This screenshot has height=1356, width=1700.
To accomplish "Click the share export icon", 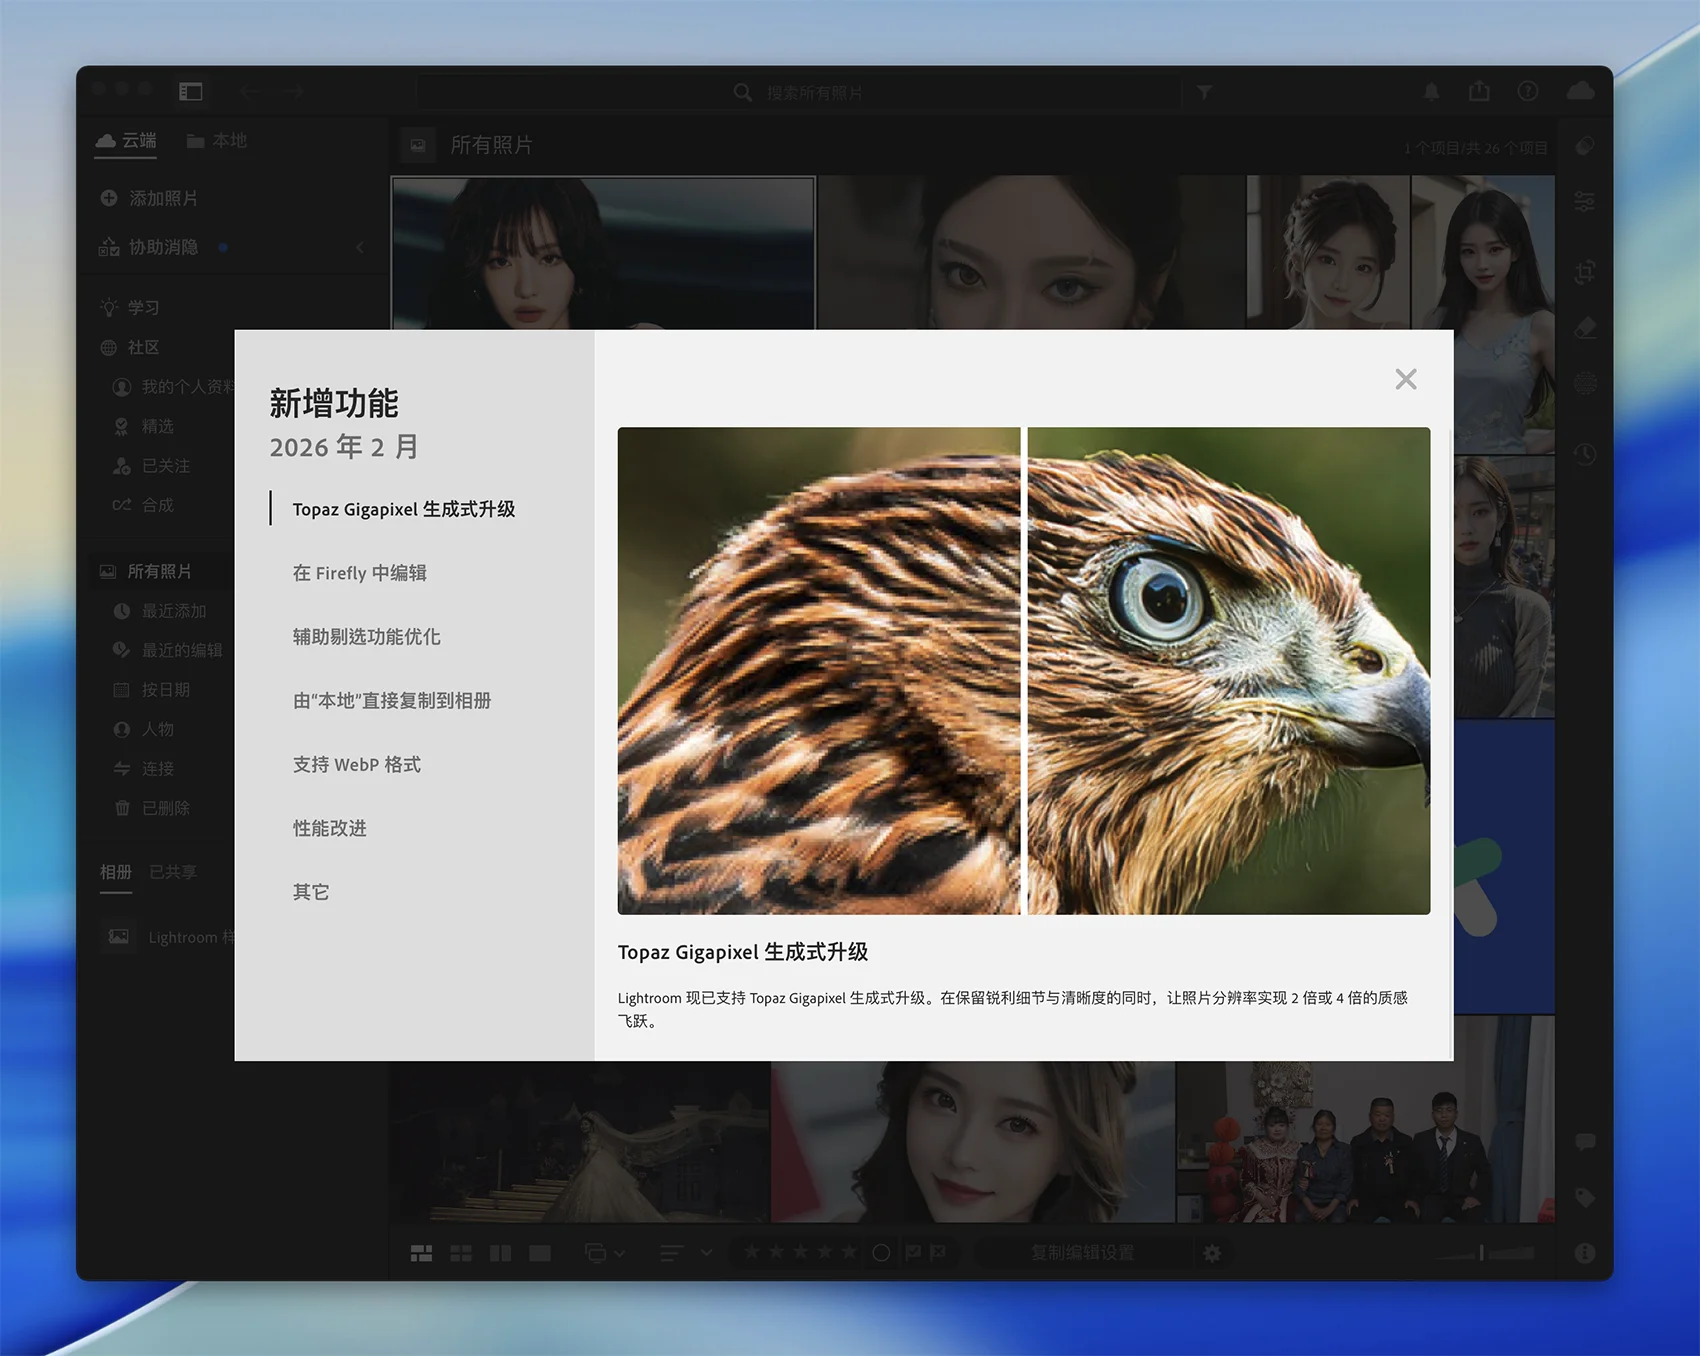I will point(1479,92).
